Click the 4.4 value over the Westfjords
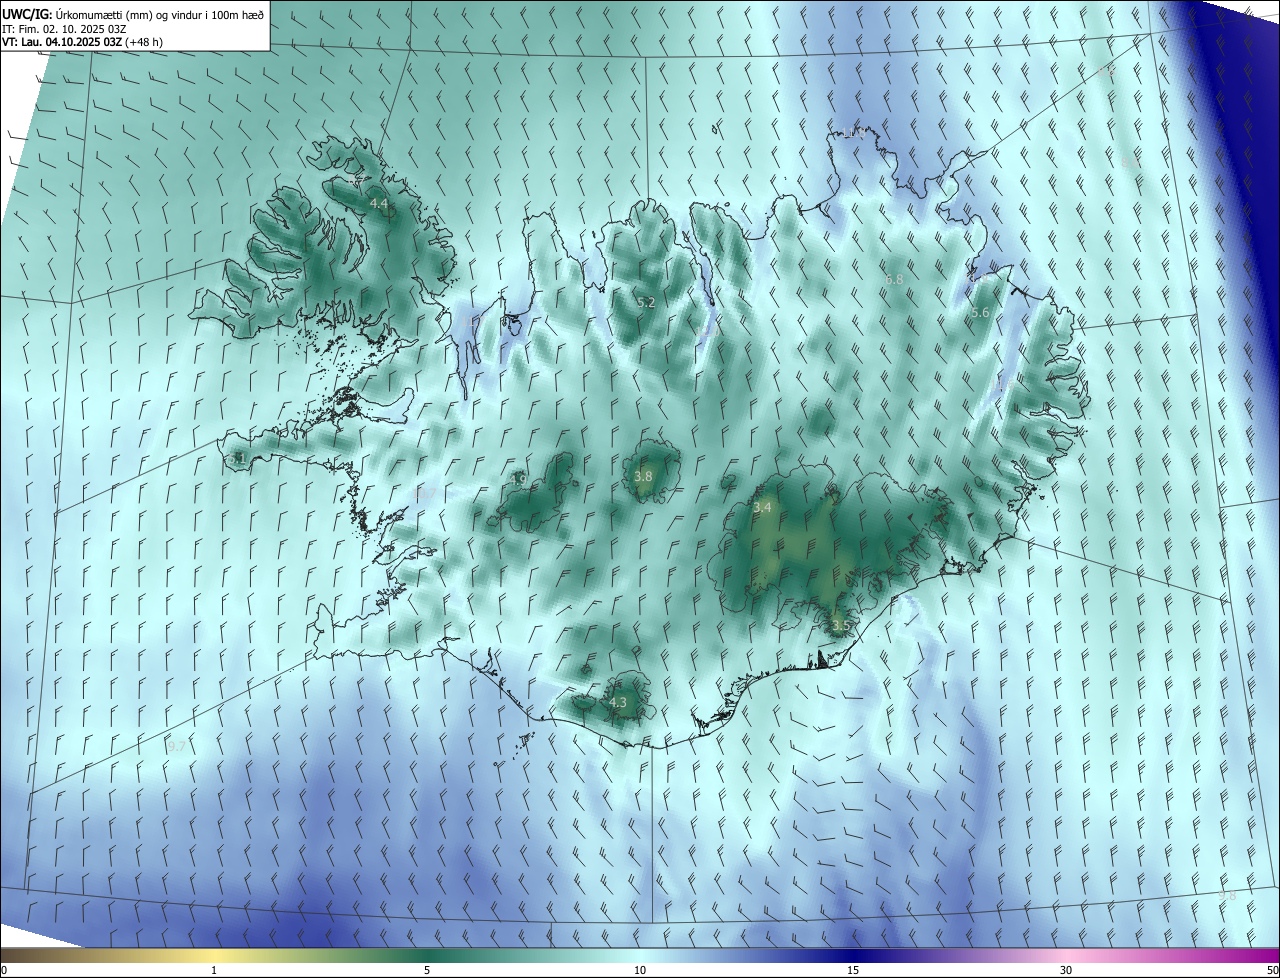This screenshot has width=1280, height=978. (379, 204)
